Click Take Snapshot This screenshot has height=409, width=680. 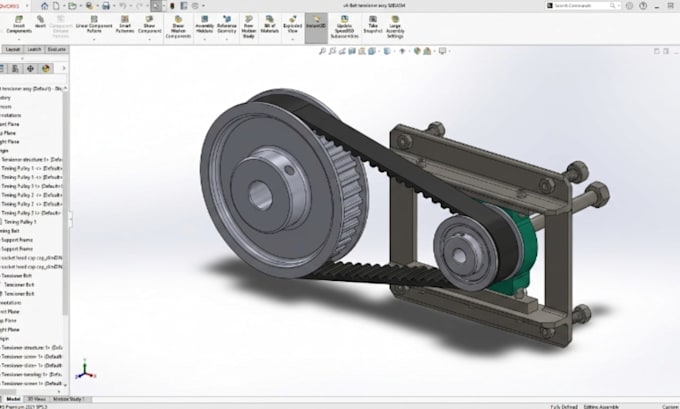click(373, 24)
